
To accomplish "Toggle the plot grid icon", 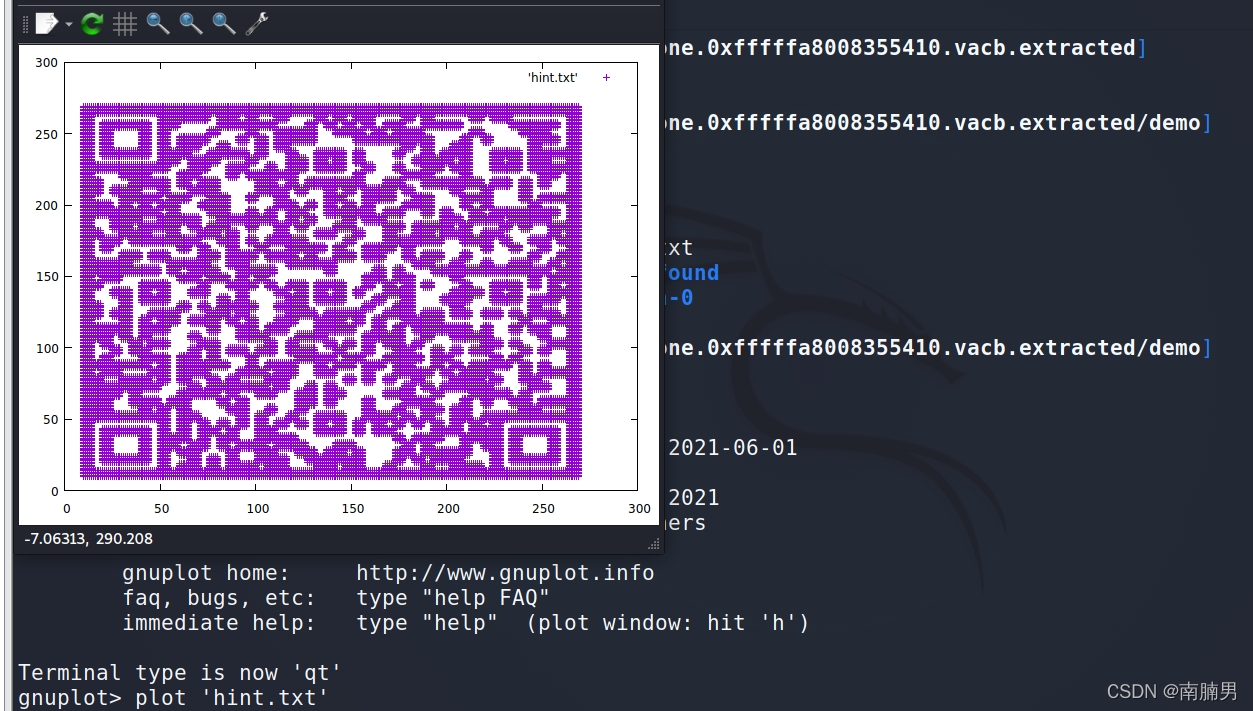I will tap(125, 23).
